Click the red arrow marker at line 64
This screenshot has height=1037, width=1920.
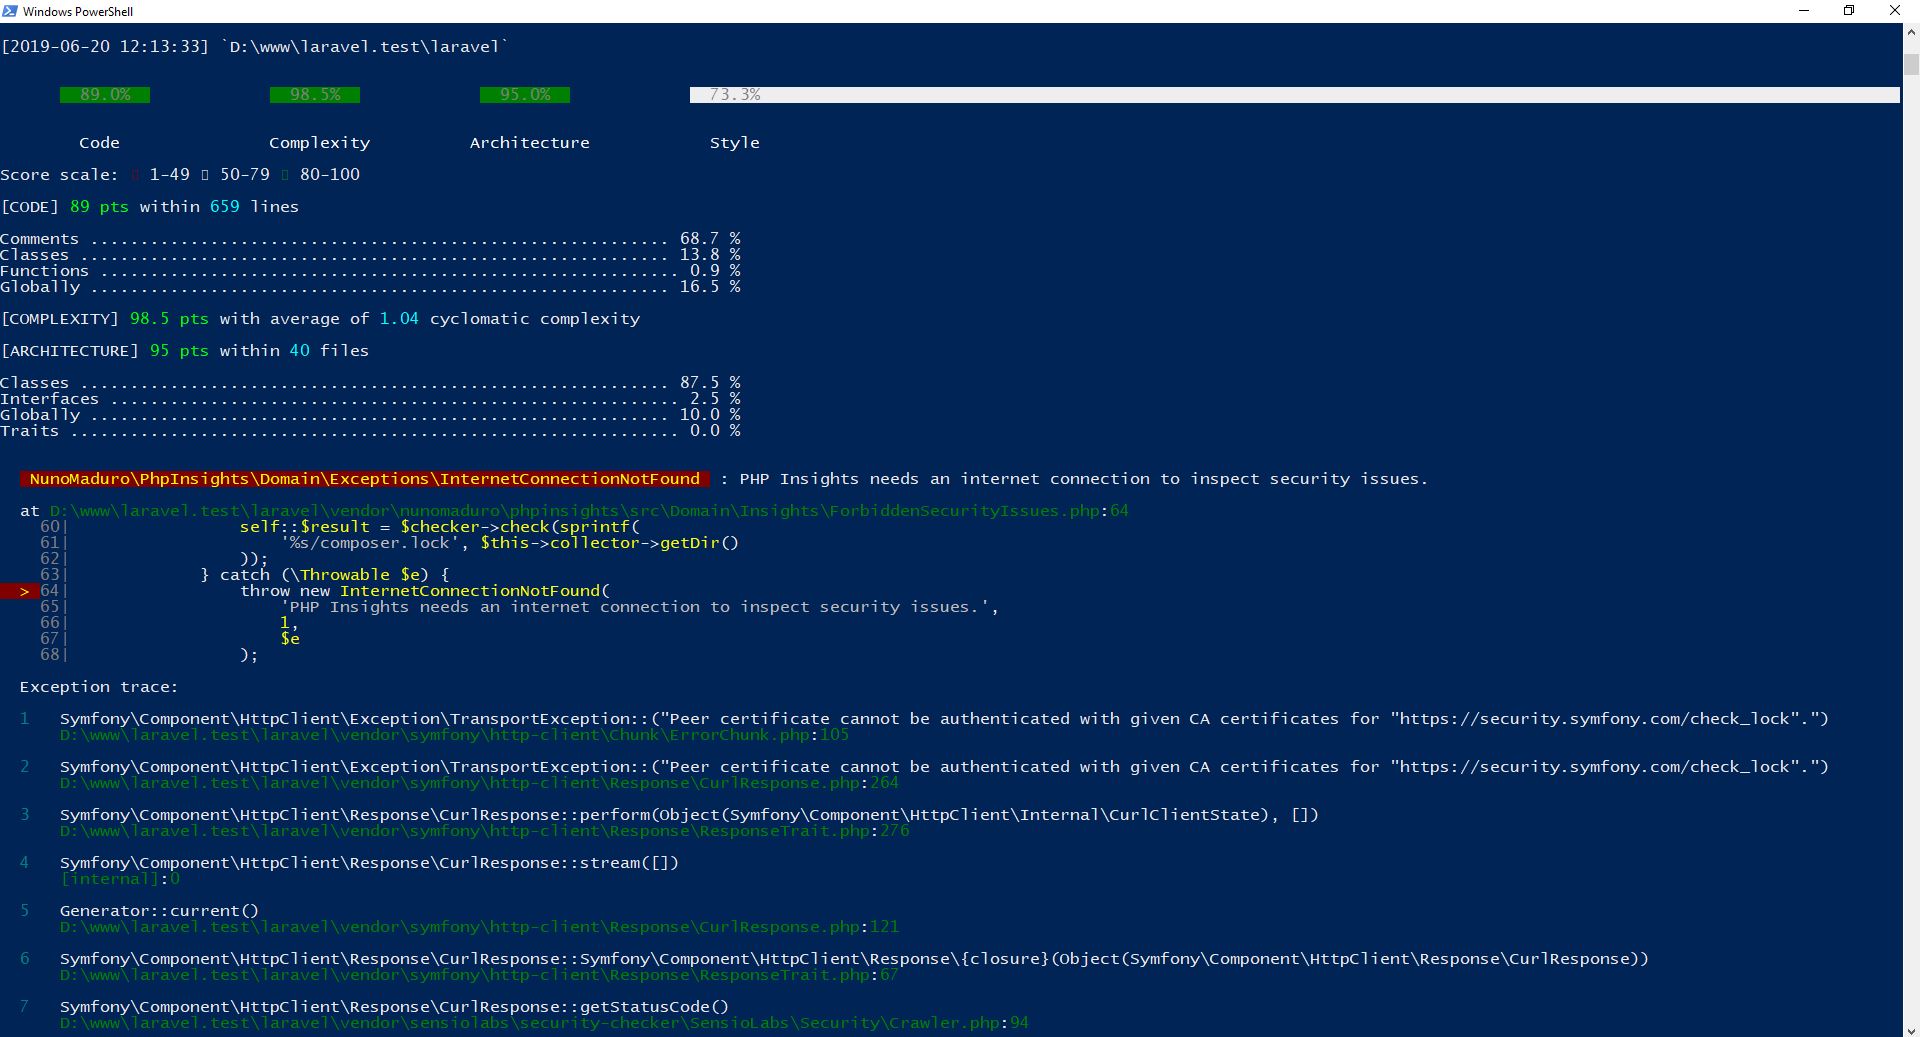pos(24,591)
